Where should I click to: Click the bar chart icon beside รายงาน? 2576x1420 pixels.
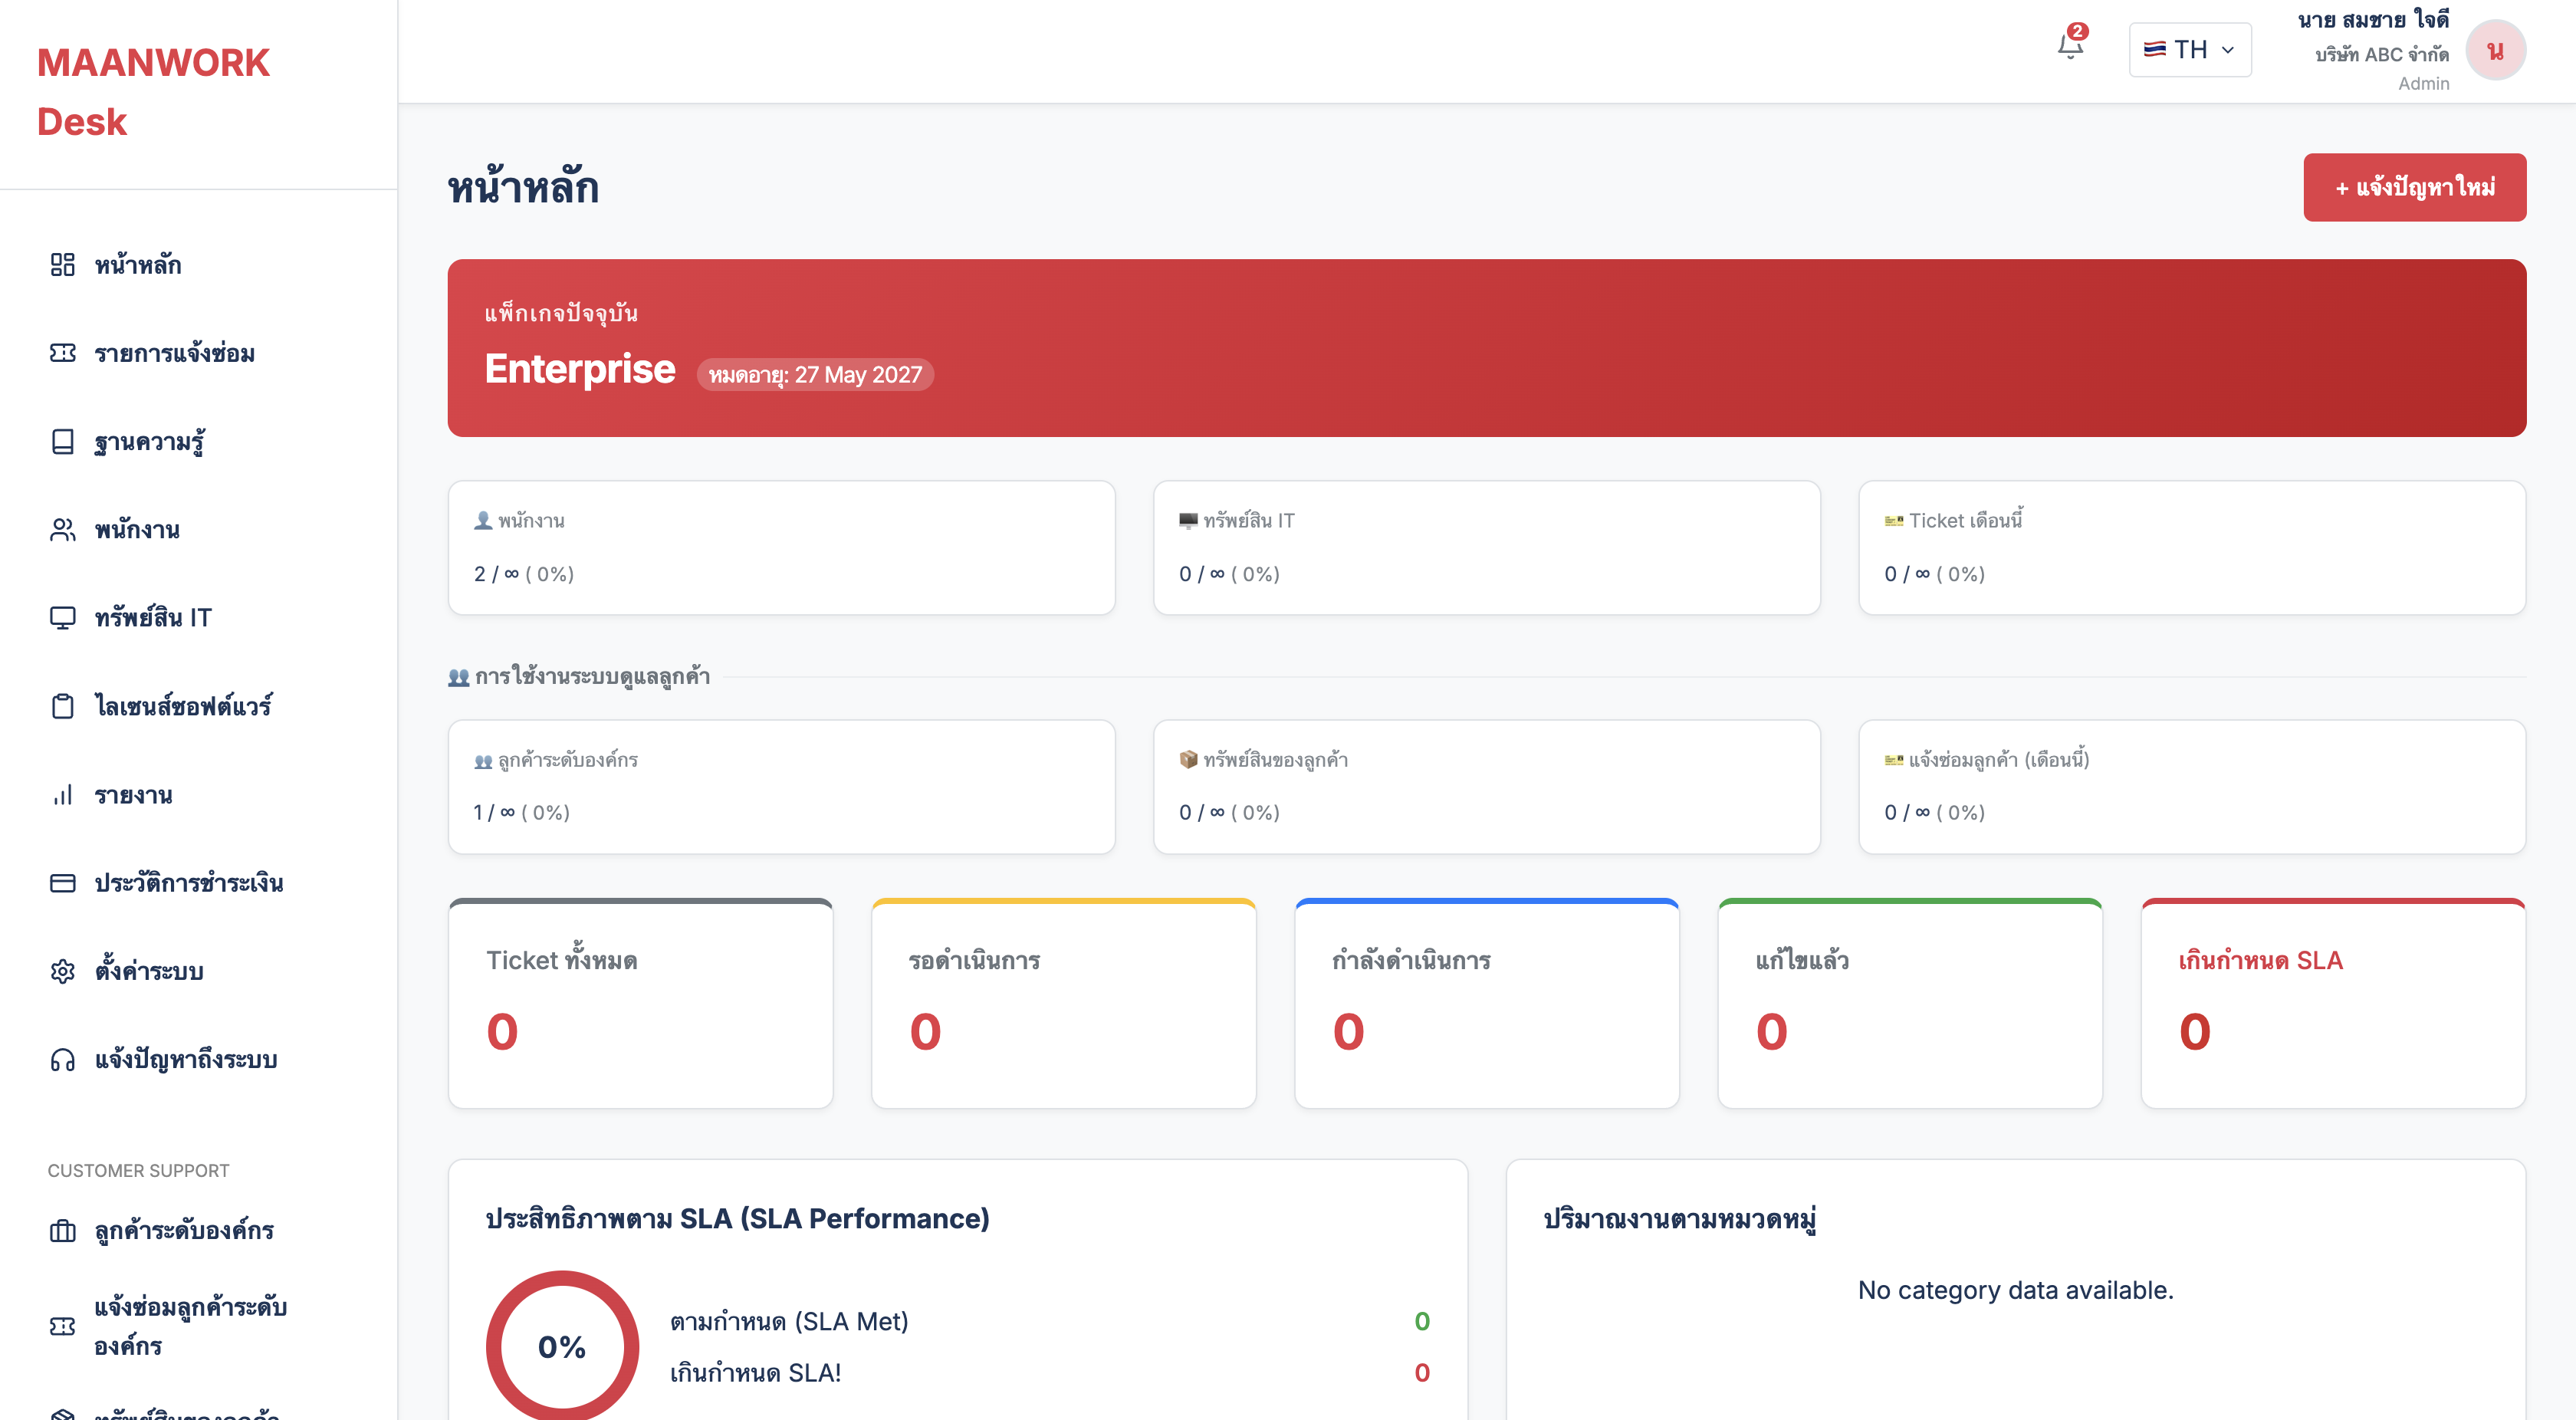coord(62,795)
